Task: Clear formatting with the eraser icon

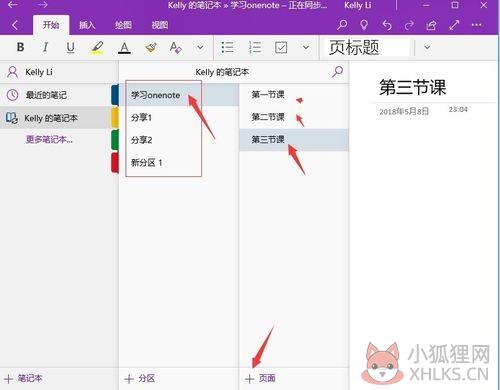Action: 176,48
